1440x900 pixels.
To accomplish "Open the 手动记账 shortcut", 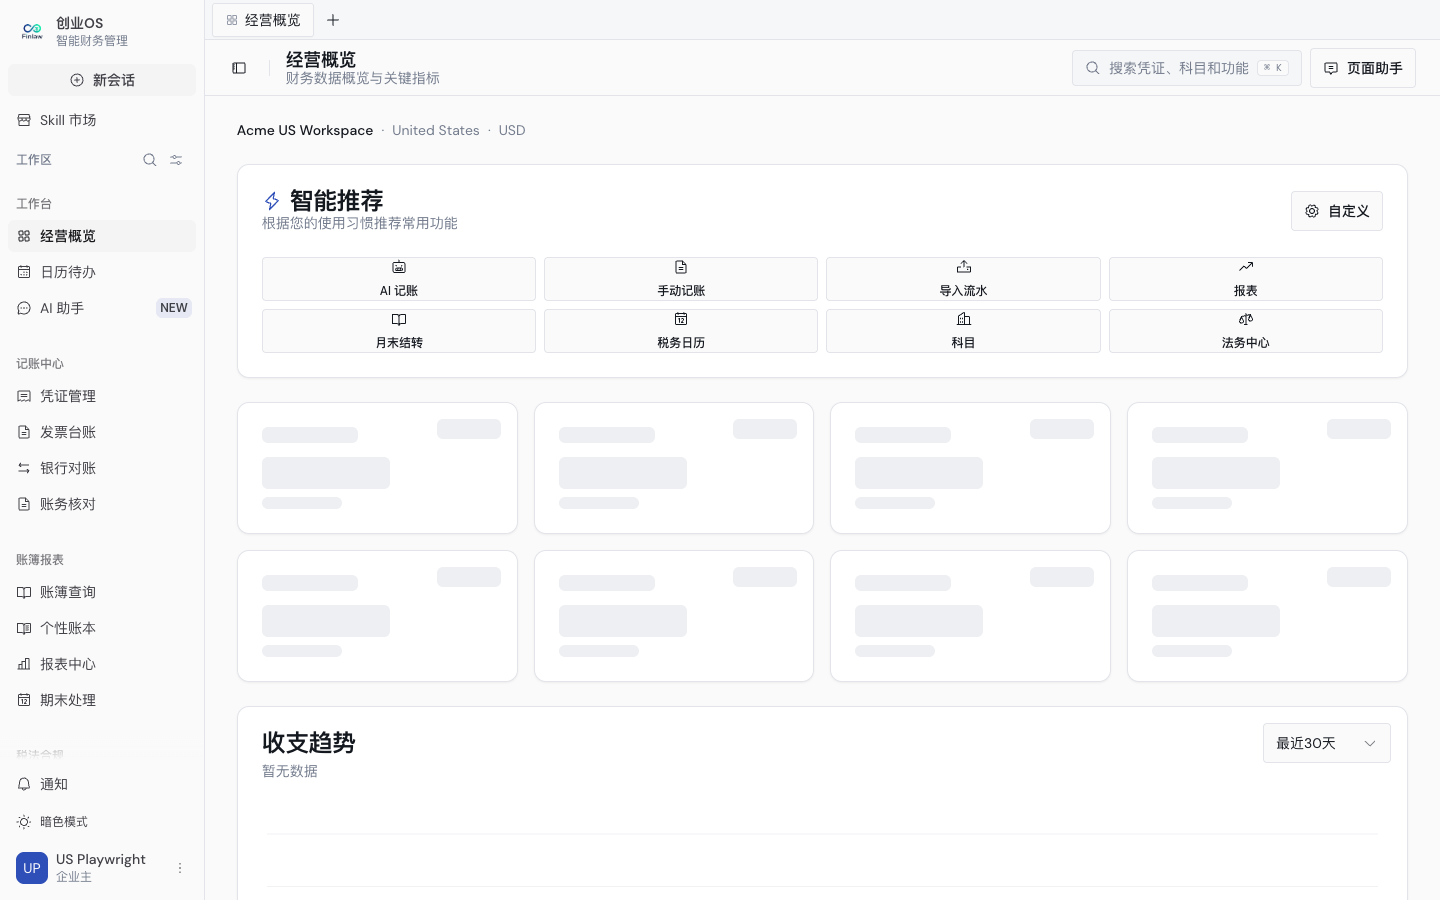I will 681,279.
